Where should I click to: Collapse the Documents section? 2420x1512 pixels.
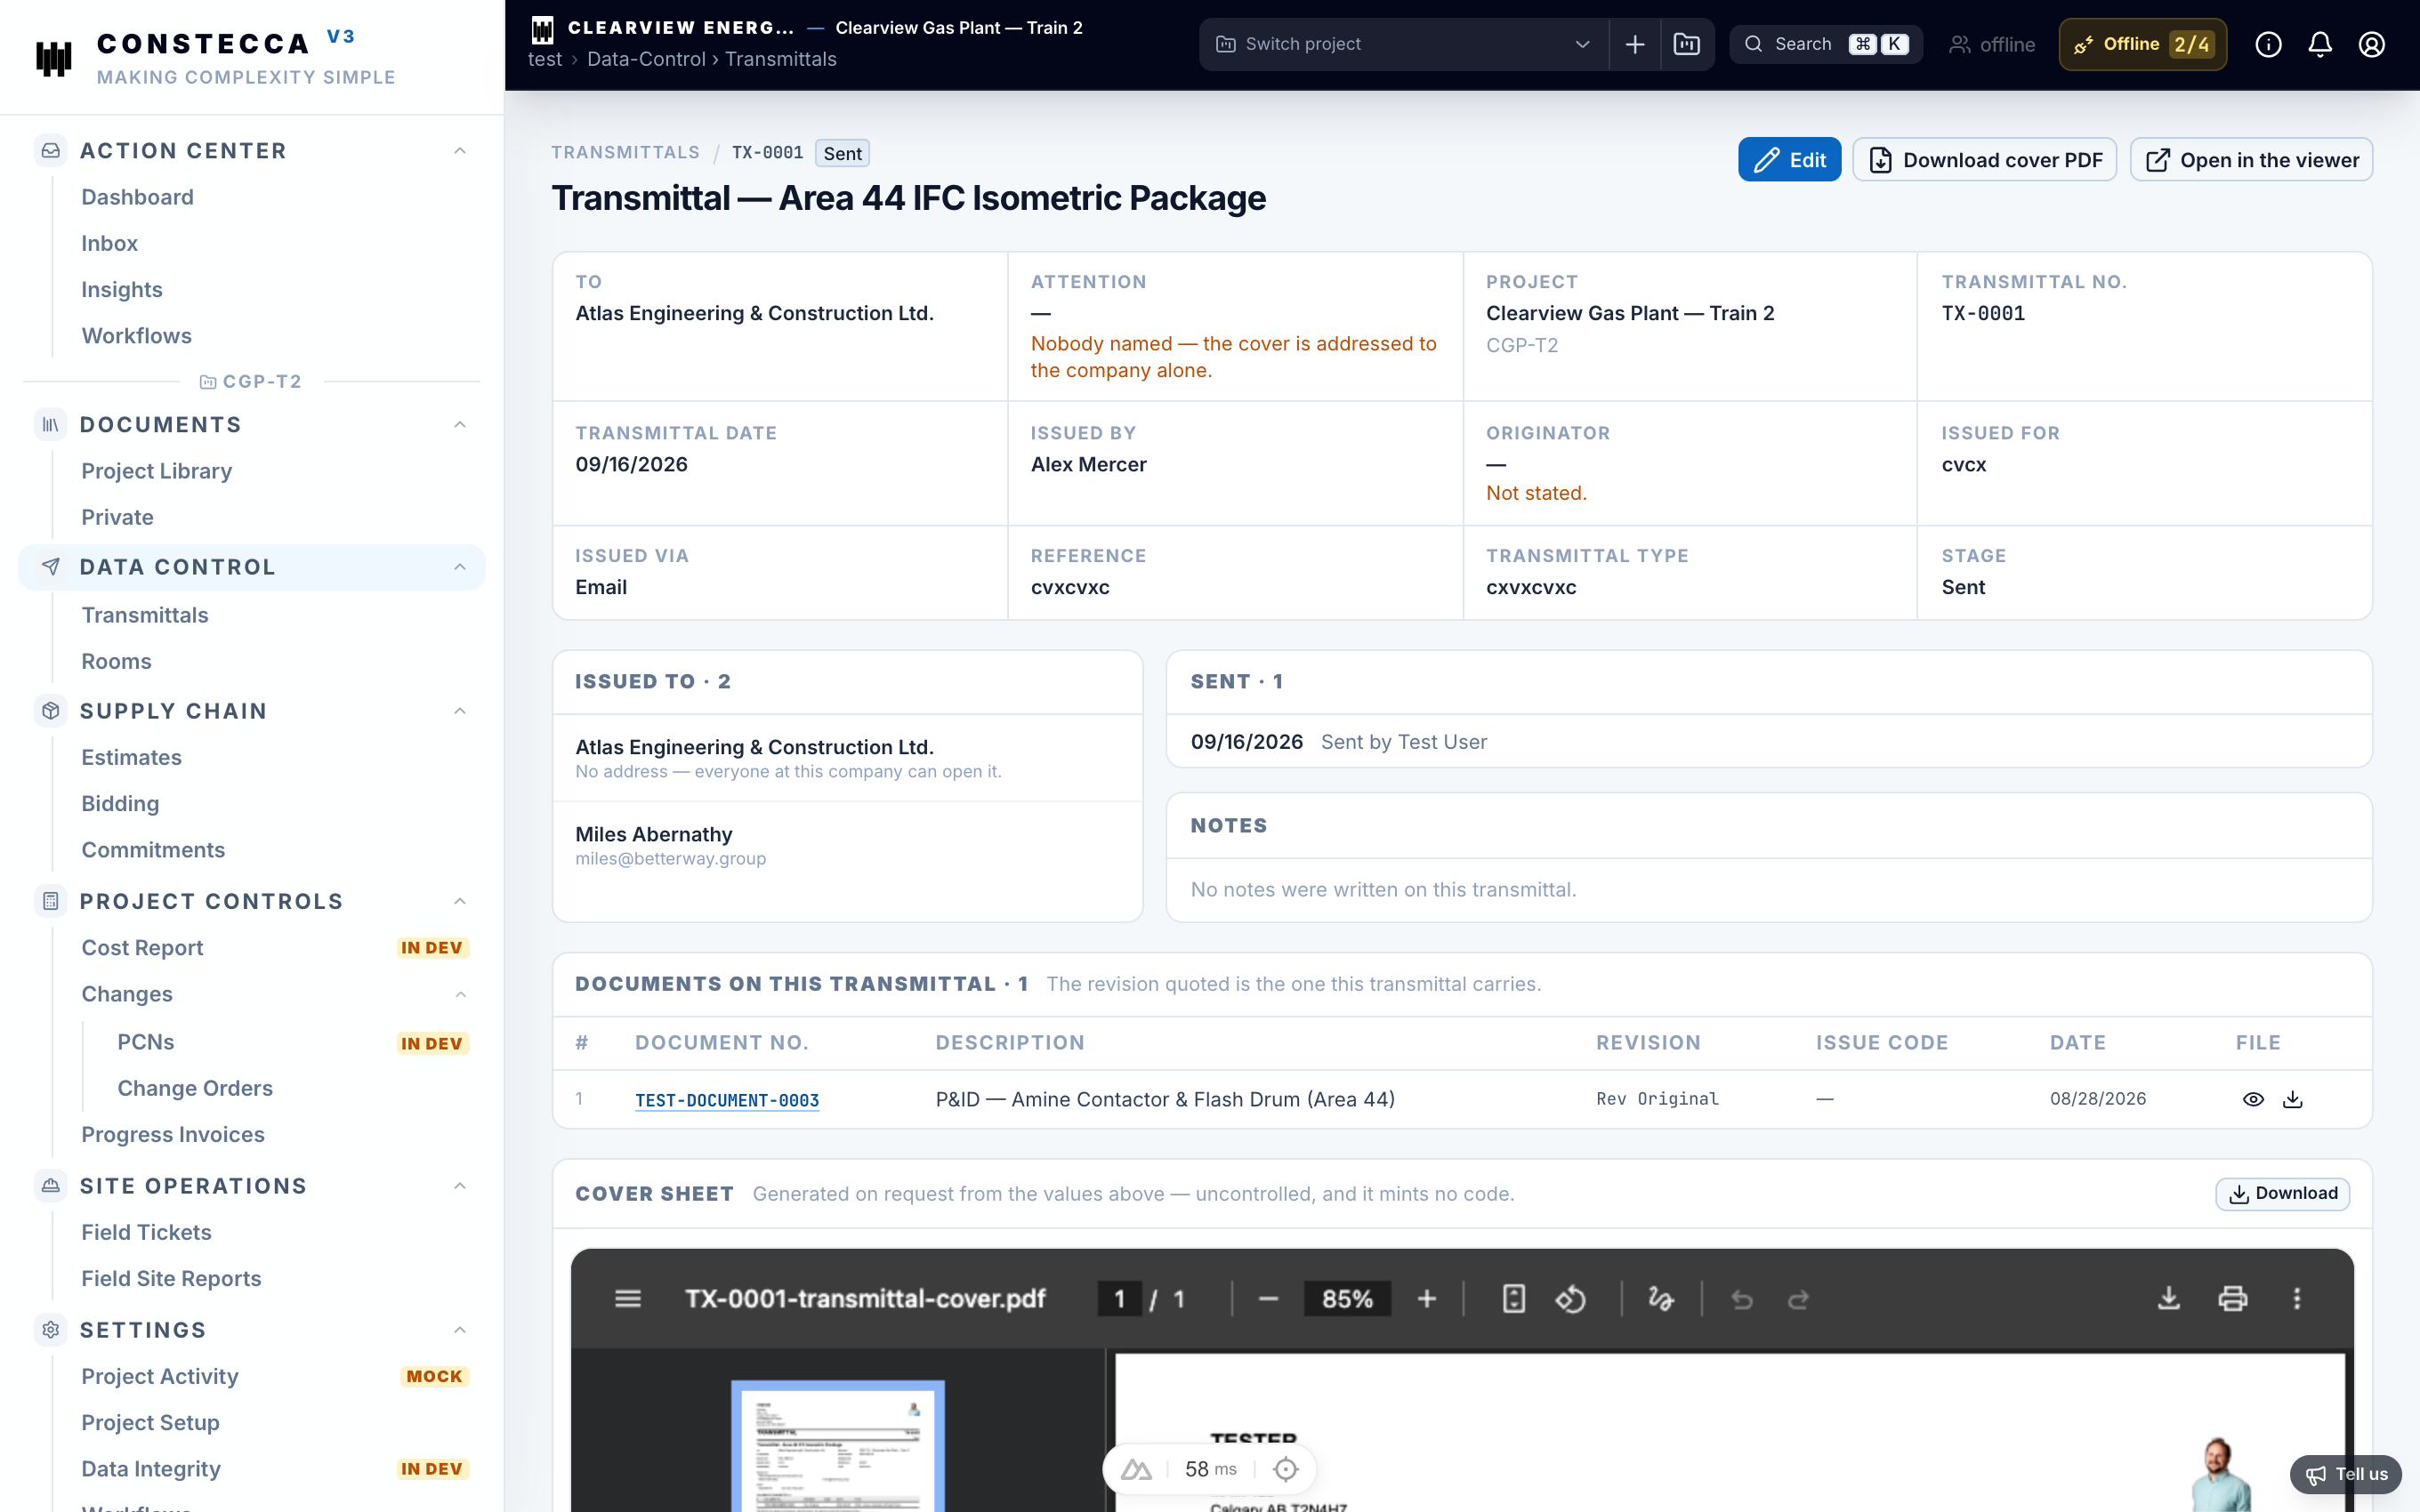point(460,425)
